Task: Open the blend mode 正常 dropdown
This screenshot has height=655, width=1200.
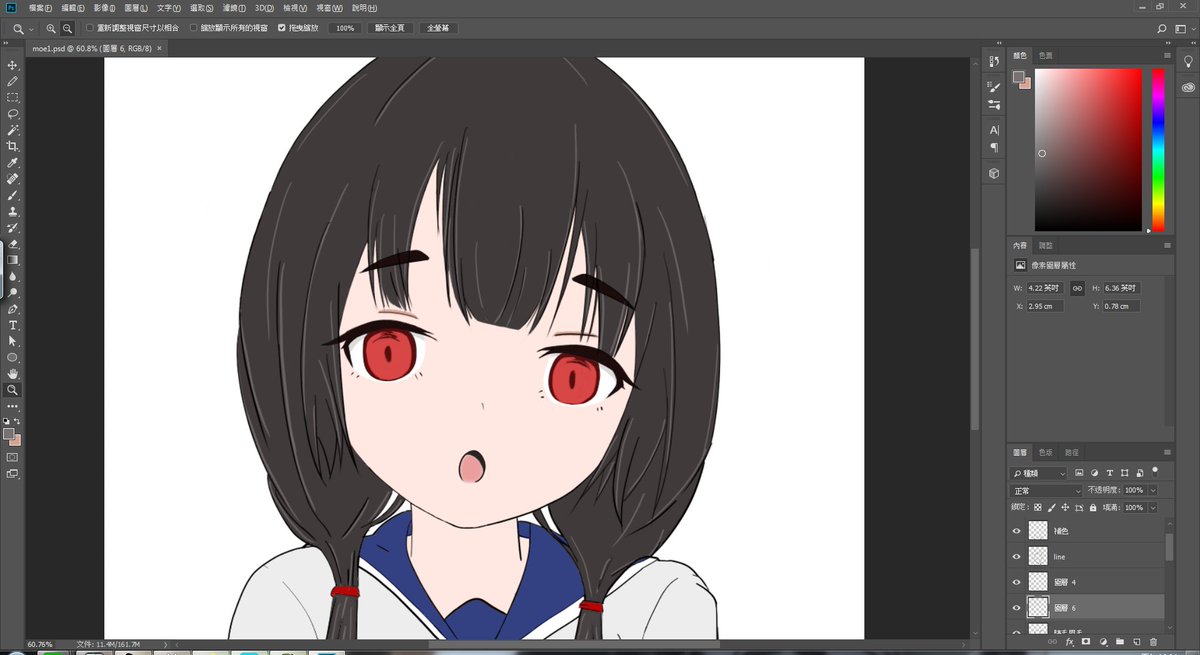Action: (x=1047, y=491)
